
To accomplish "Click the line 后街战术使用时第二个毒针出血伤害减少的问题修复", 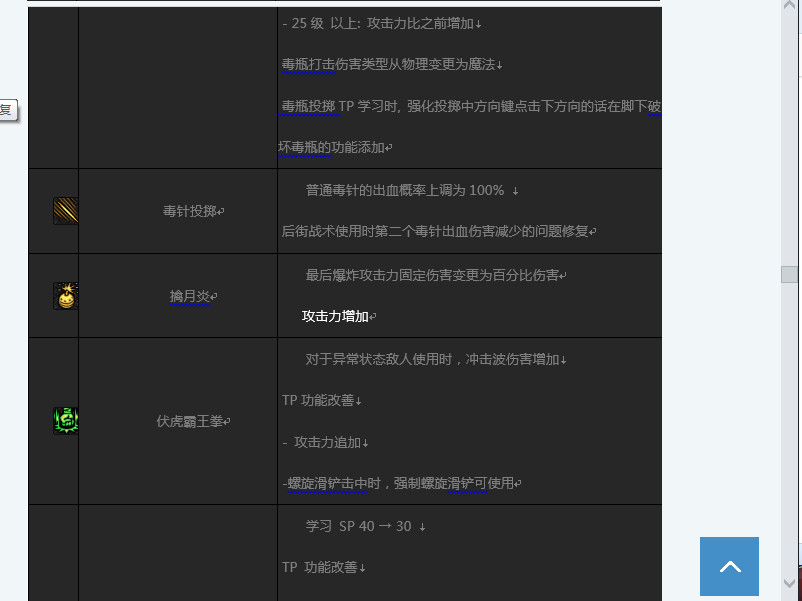I will (435, 231).
